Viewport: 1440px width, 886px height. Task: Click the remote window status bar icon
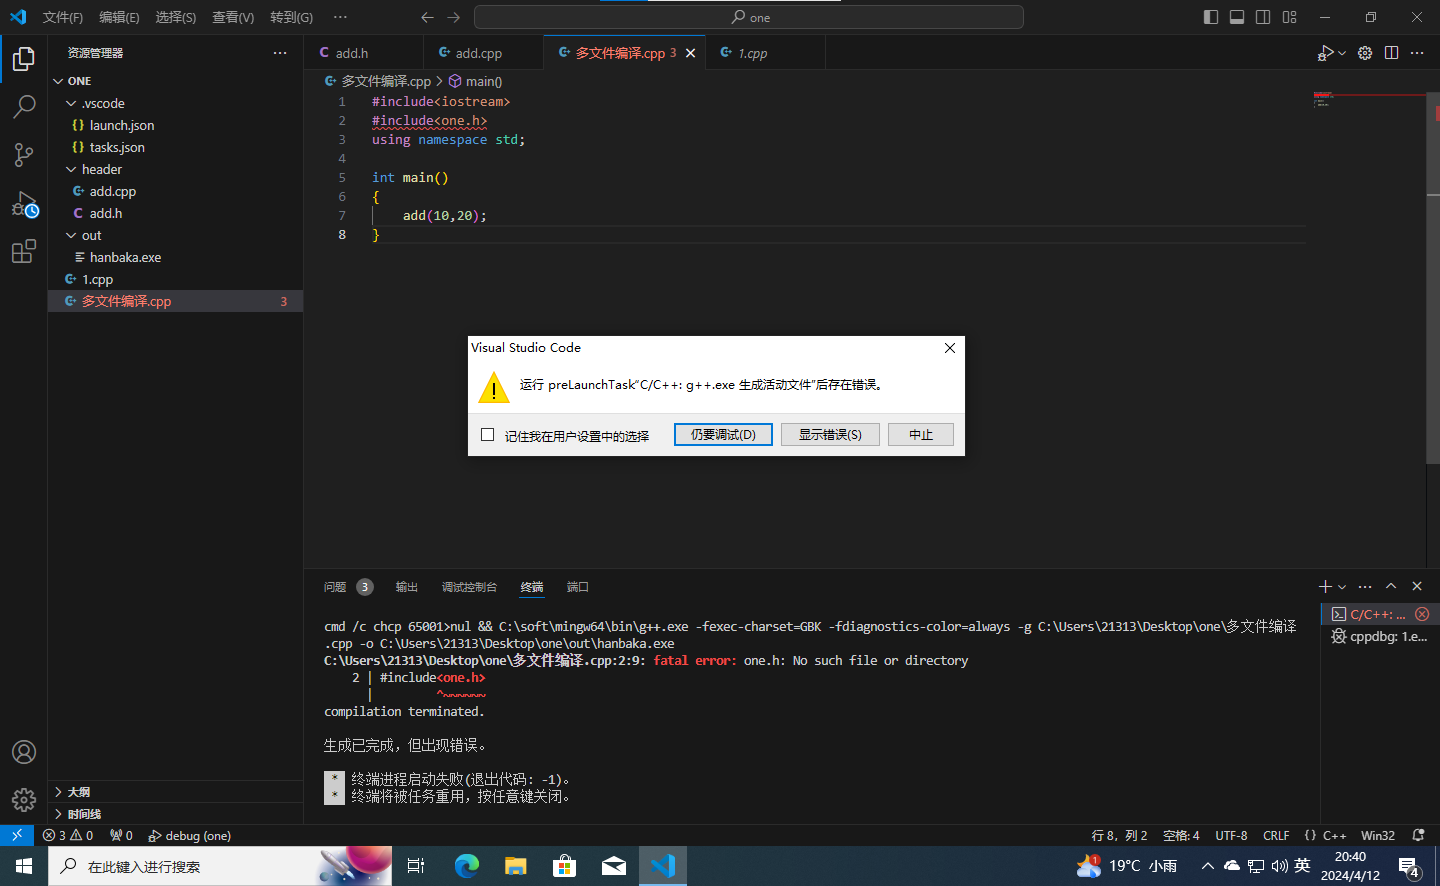pyautogui.click(x=17, y=835)
